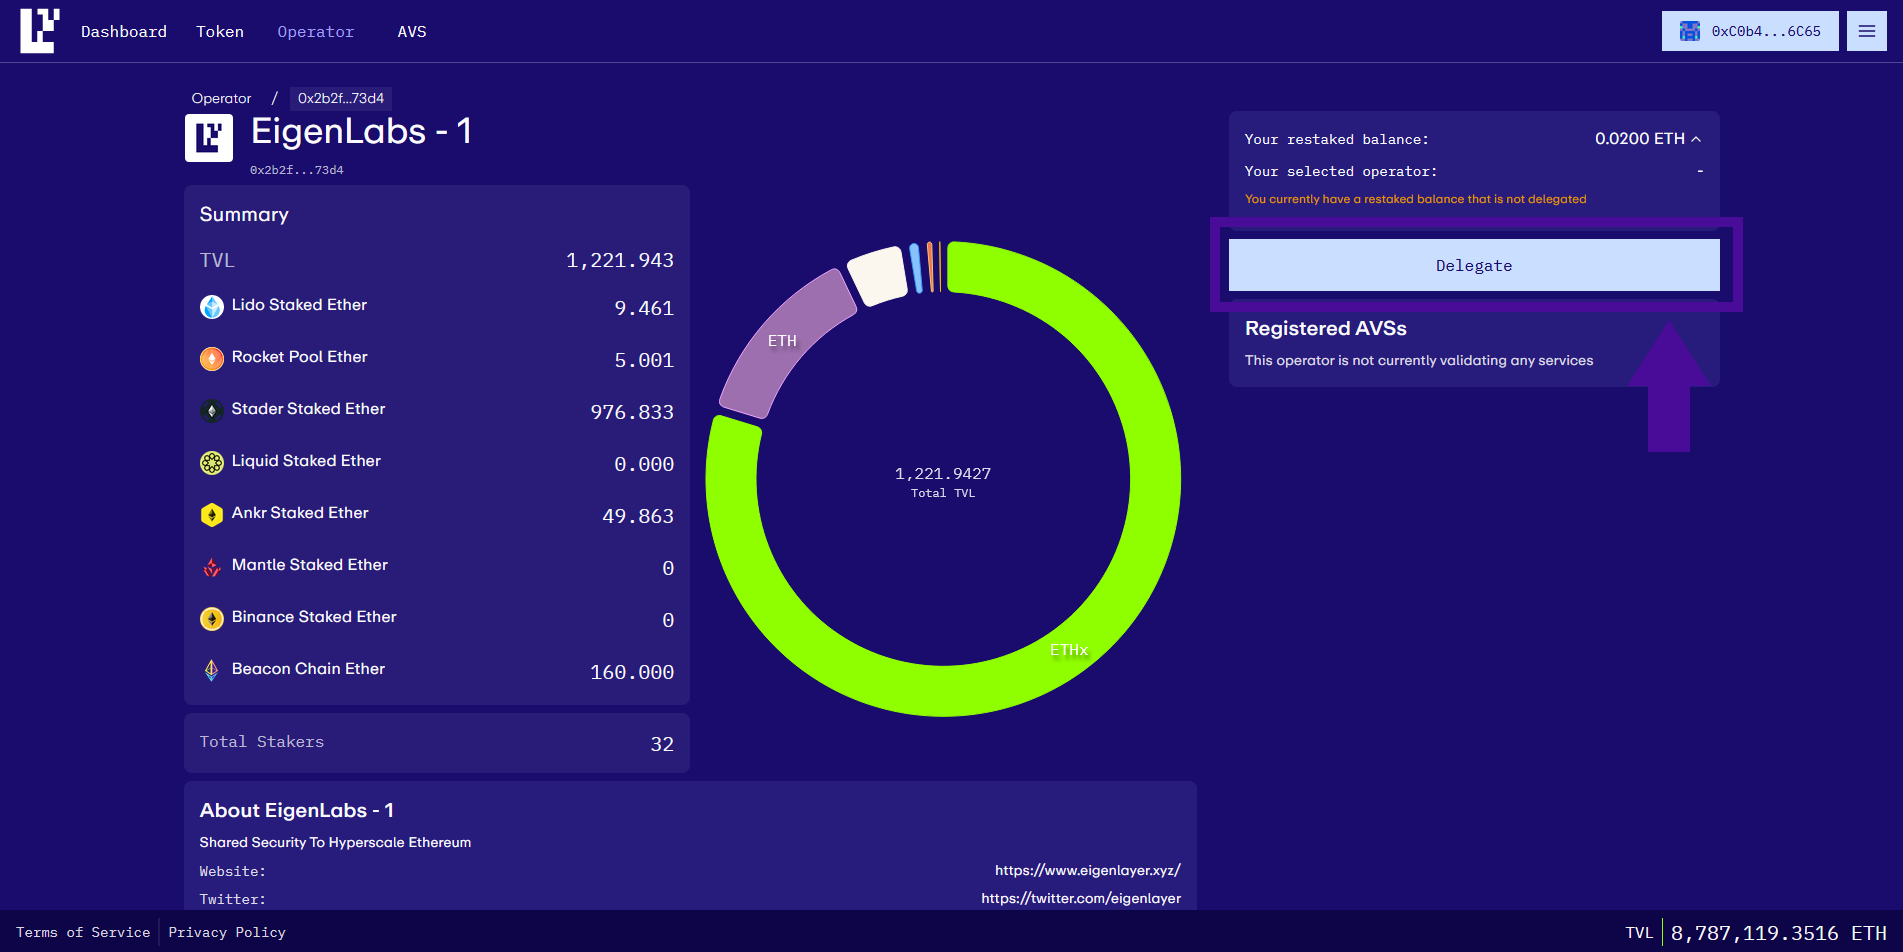Open the AVS navigation tab
Image resolution: width=1903 pixels, height=952 pixels.
click(412, 32)
